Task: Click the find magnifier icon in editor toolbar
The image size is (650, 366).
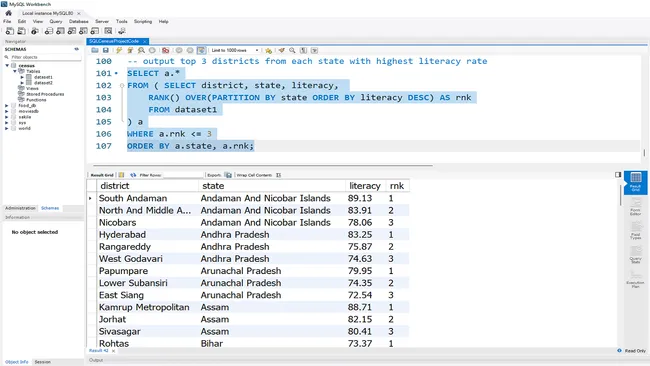Action: click(x=292, y=50)
